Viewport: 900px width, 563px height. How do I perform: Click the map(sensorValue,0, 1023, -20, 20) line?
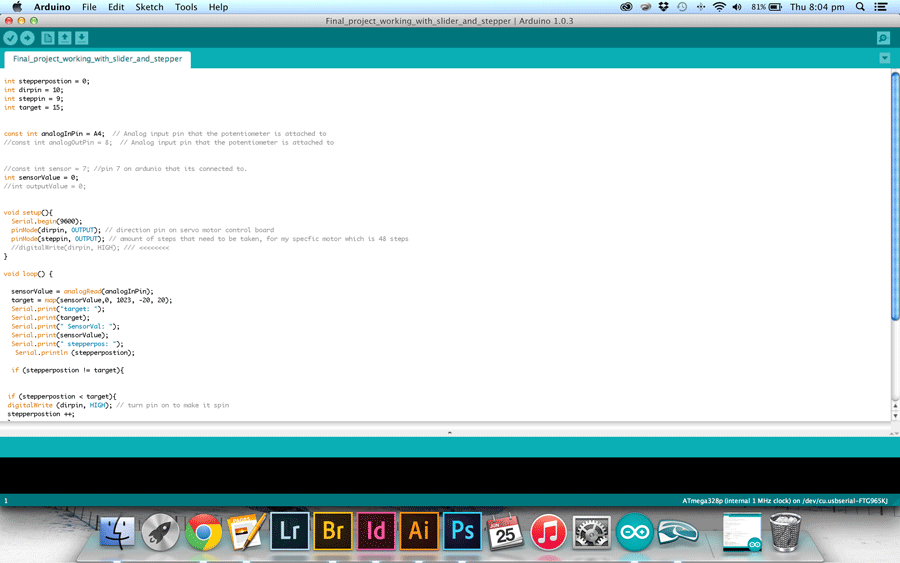coord(91,300)
